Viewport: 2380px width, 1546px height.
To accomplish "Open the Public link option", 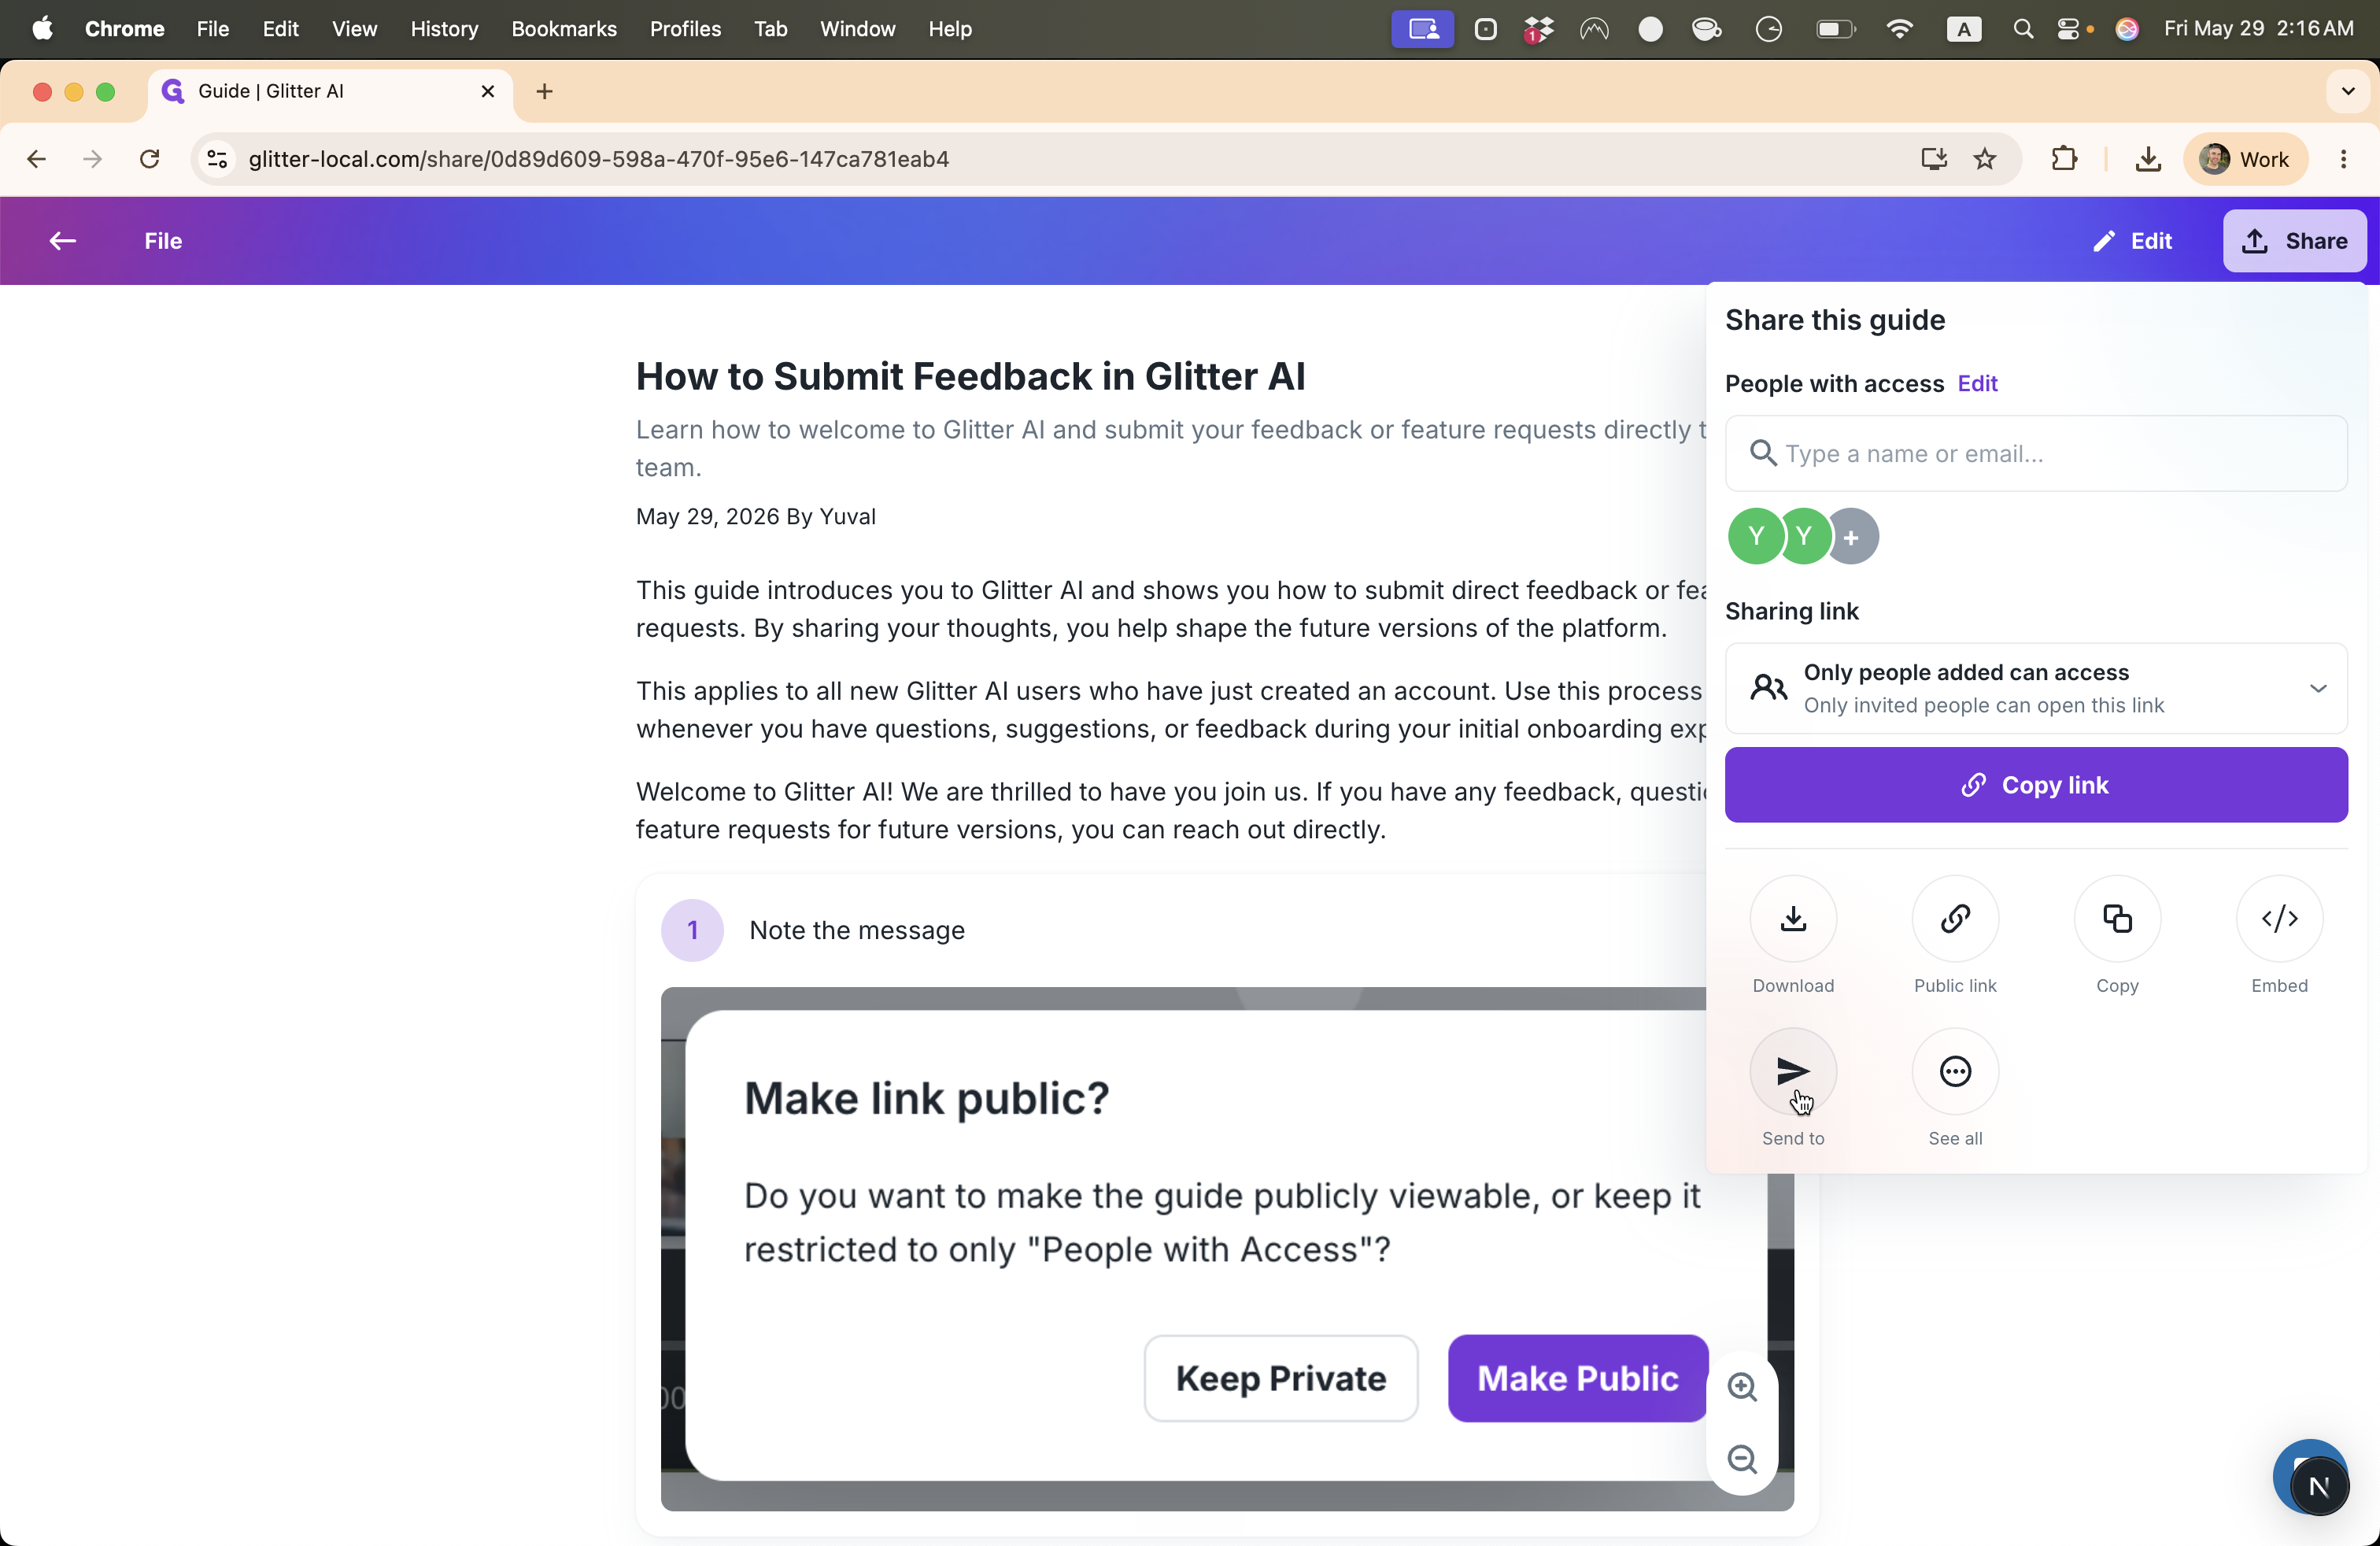I will coord(1955,918).
